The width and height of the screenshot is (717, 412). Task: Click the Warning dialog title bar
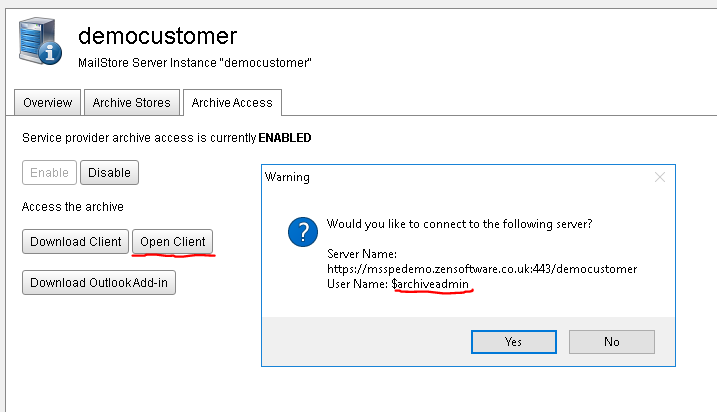click(x=457, y=177)
